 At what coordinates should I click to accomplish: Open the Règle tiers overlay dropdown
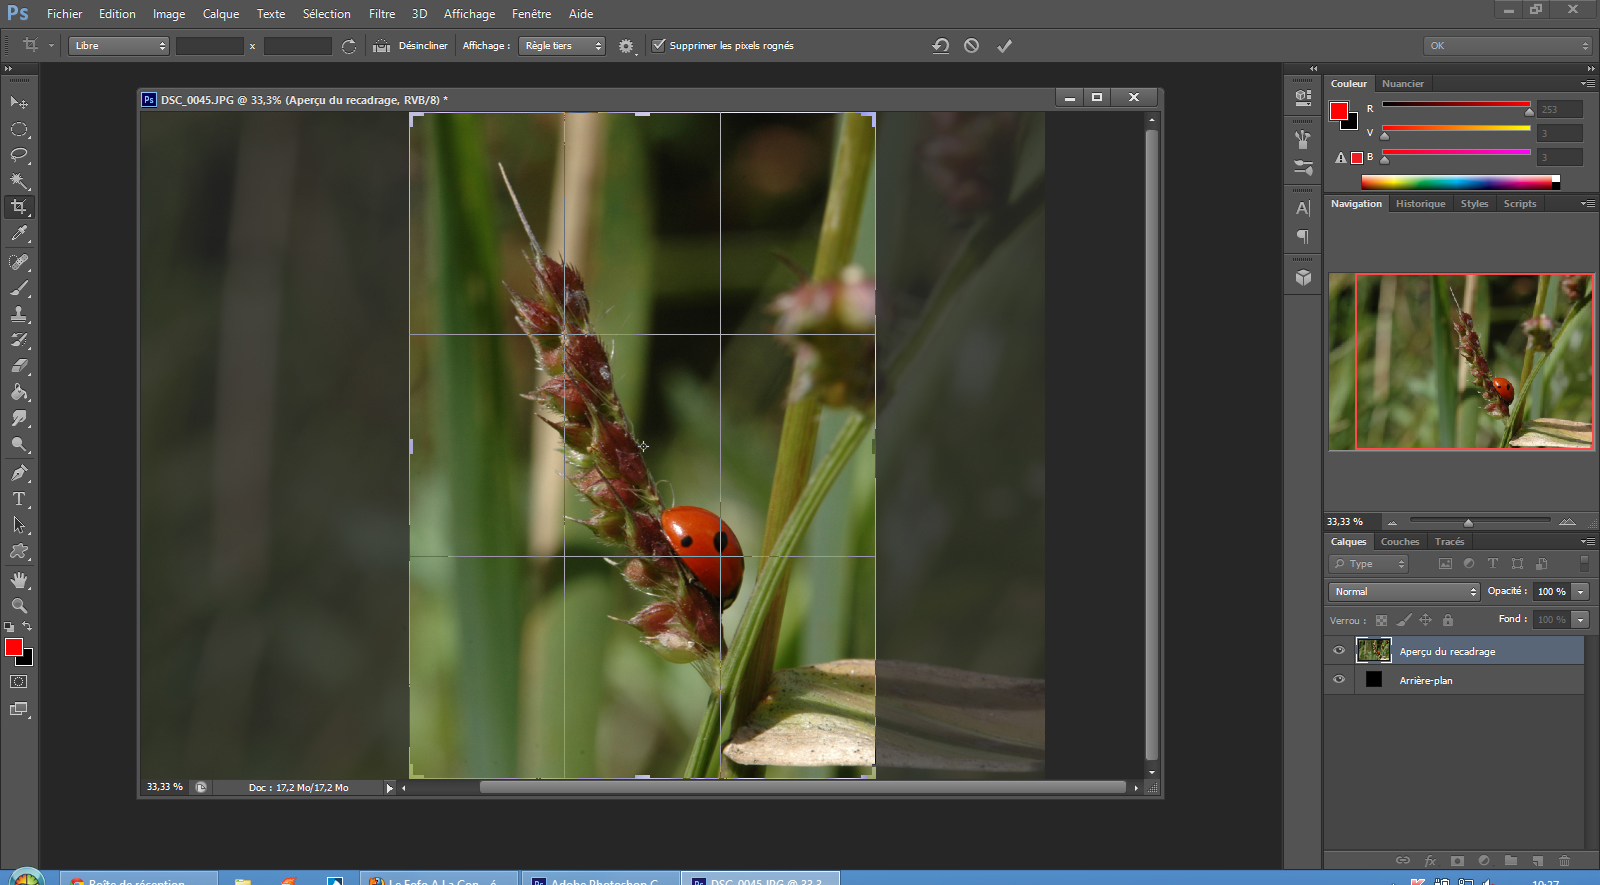[x=562, y=46]
